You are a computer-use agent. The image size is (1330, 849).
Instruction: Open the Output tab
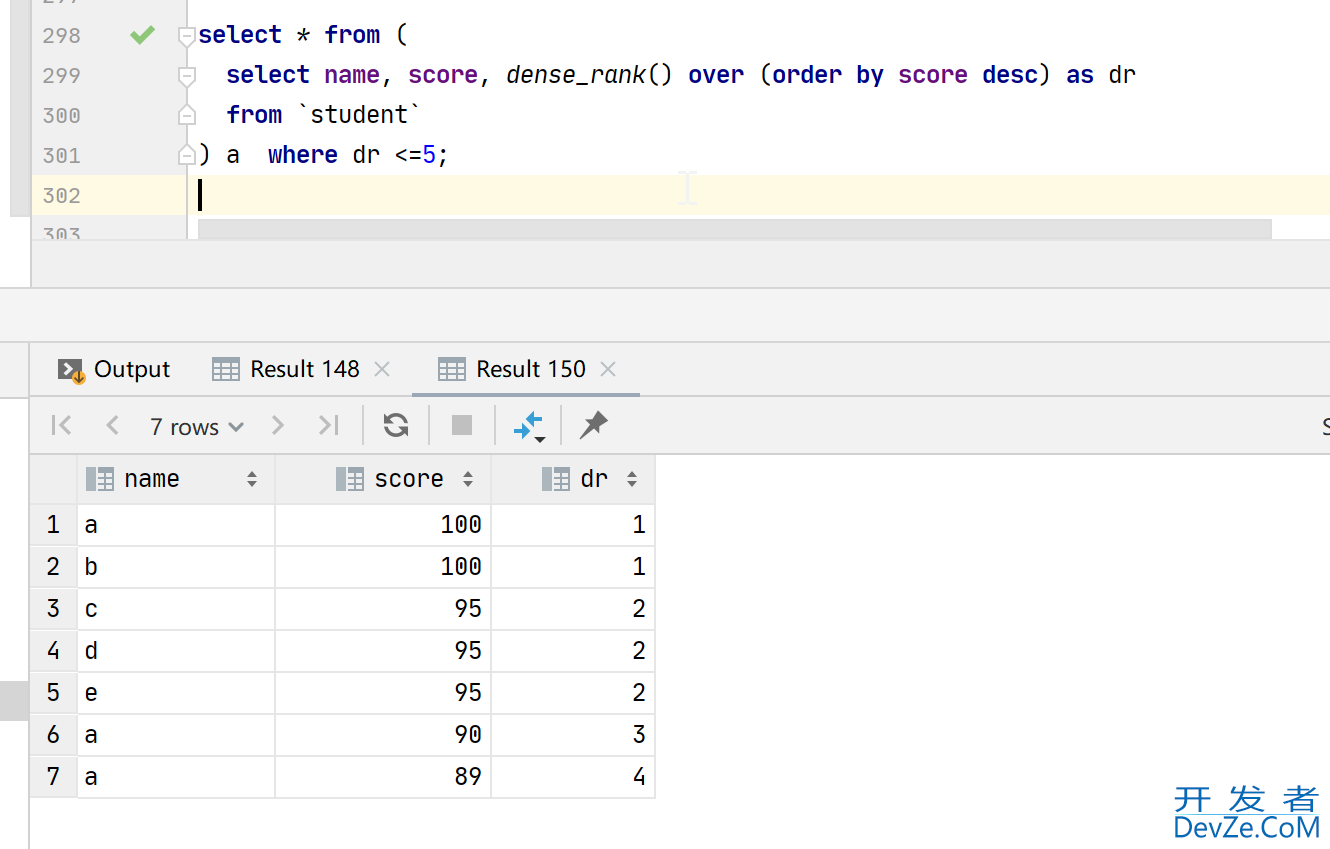click(114, 370)
